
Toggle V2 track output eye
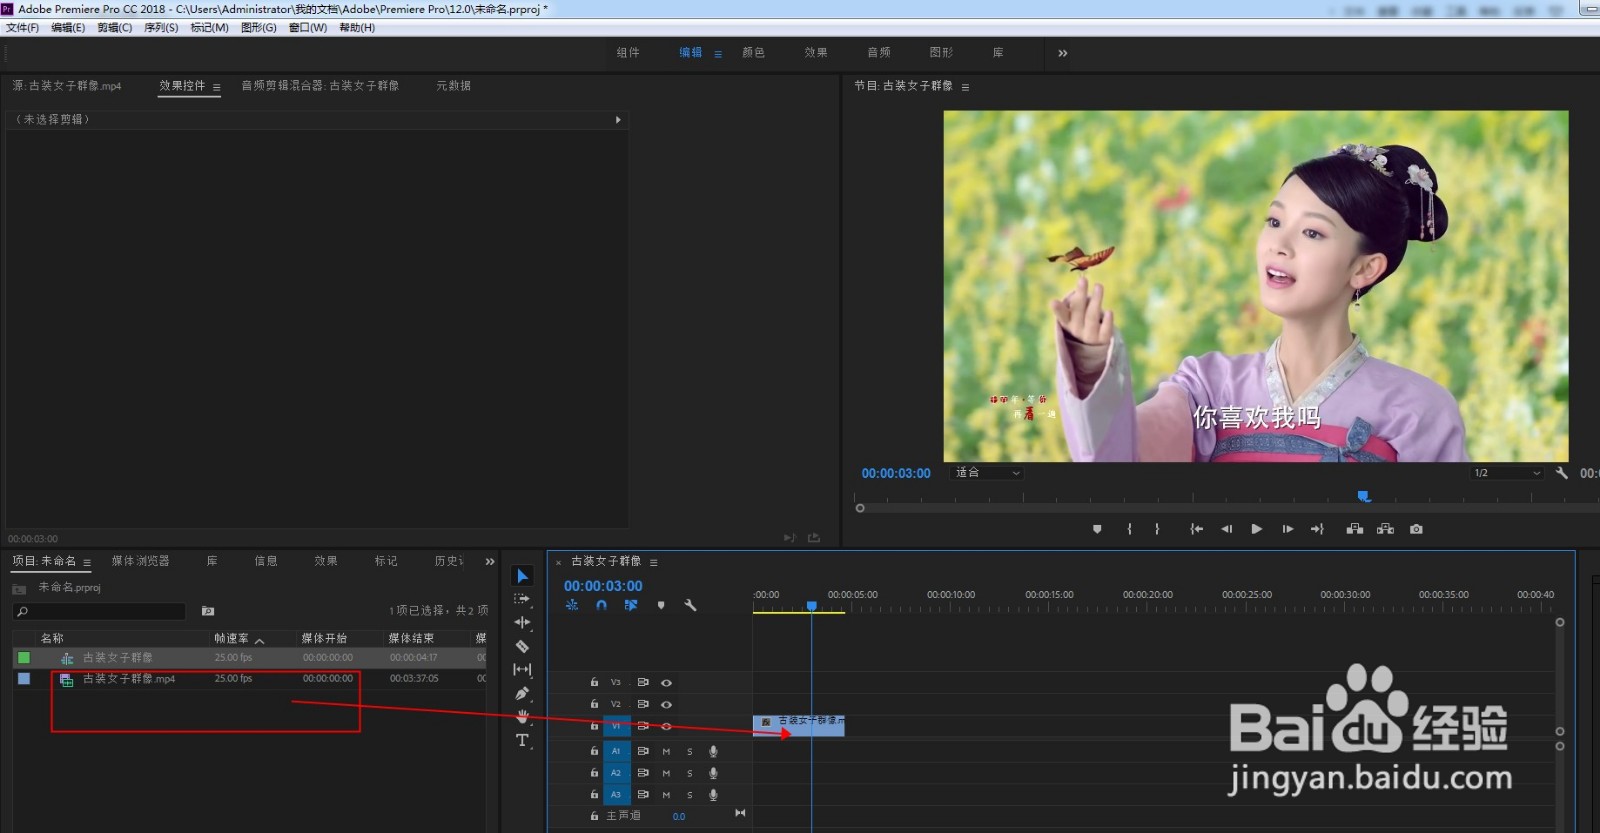point(666,705)
